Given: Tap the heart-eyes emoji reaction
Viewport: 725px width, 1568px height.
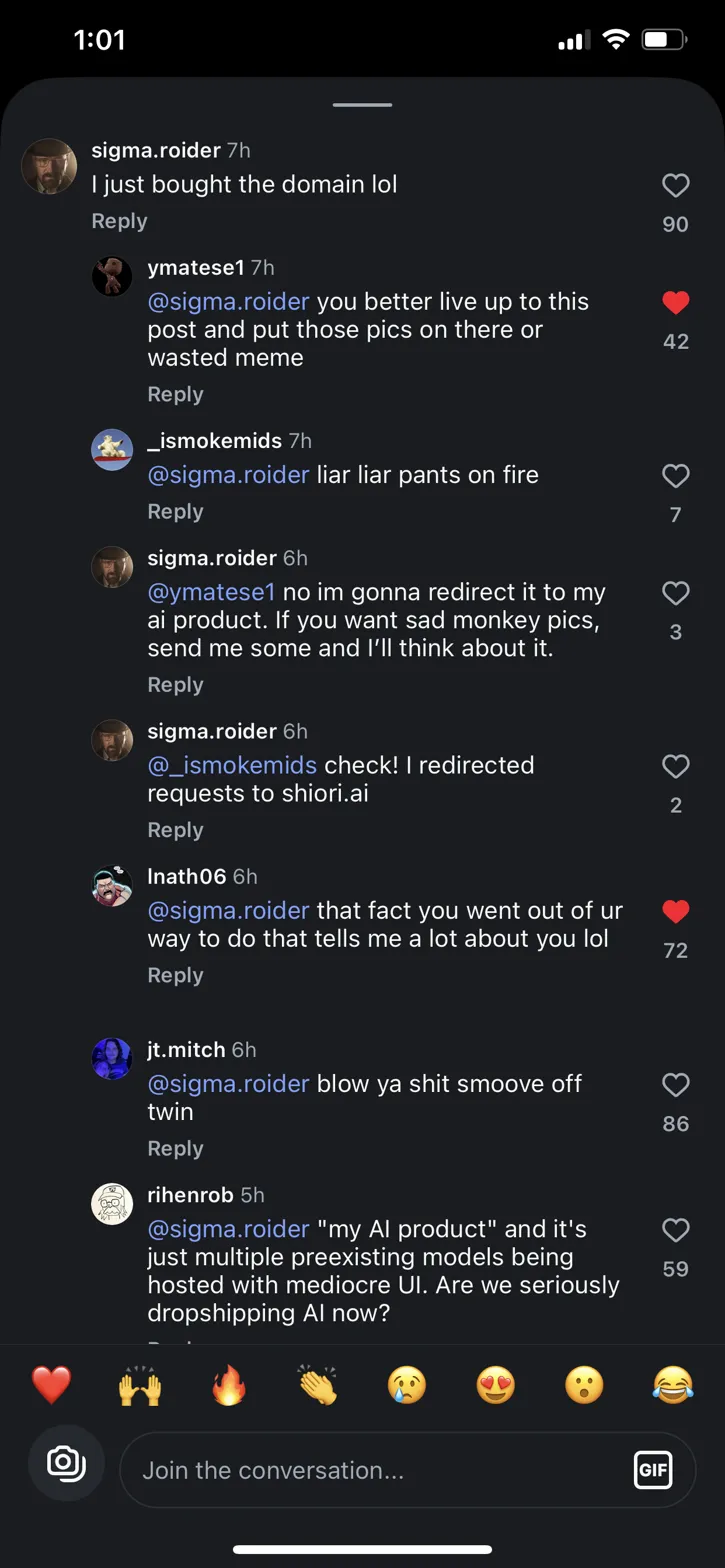Looking at the screenshot, I should pos(496,1386).
